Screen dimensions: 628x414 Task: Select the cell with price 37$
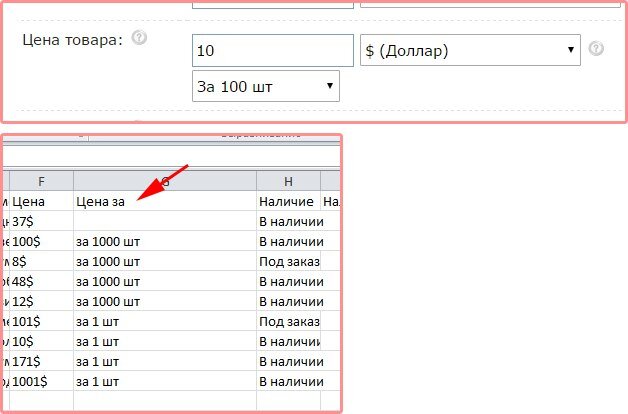41,221
